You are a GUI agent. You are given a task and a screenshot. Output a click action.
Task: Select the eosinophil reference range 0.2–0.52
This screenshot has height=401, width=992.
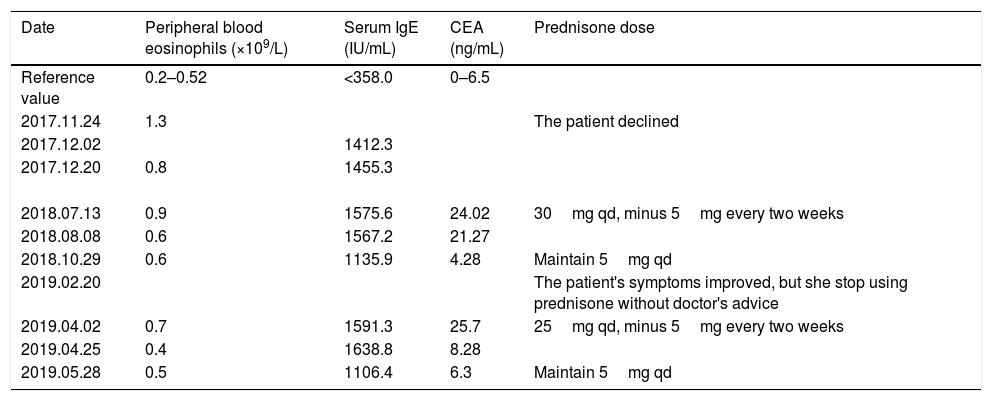coord(176,77)
